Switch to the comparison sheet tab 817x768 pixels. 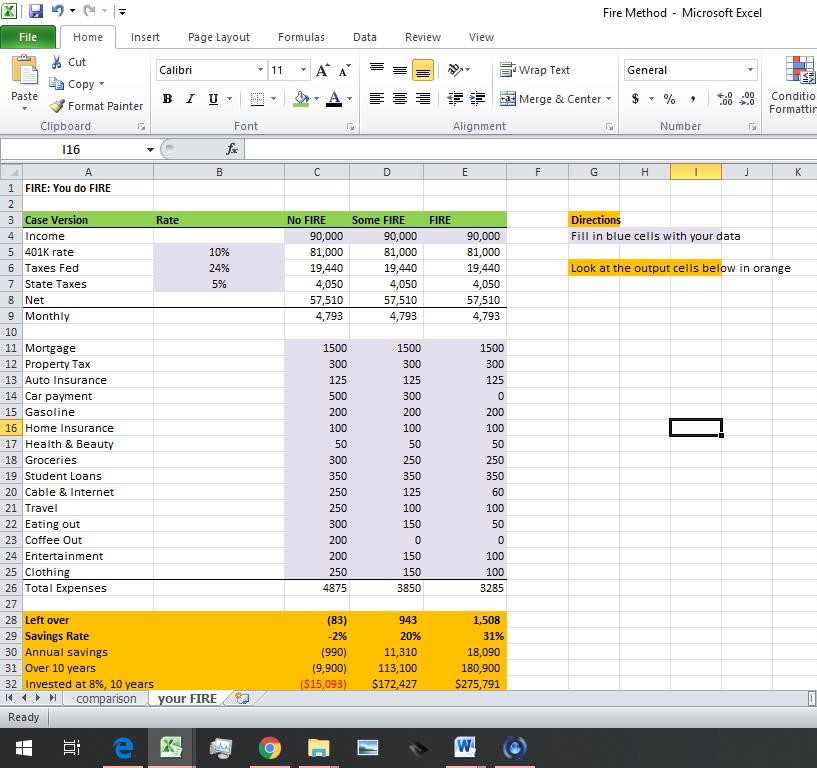tap(106, 698)
